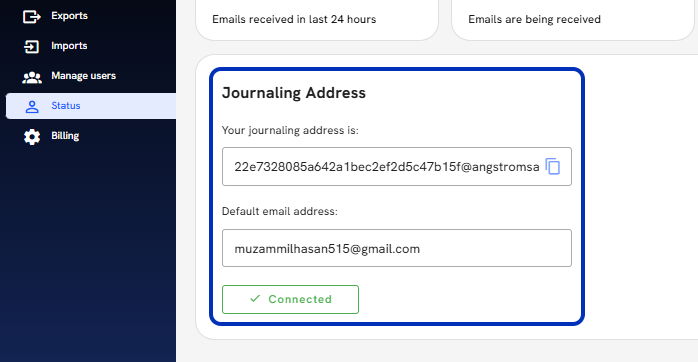Click the 'Your journaling address is' label
The image size is (698, 362).
[290, 130]
